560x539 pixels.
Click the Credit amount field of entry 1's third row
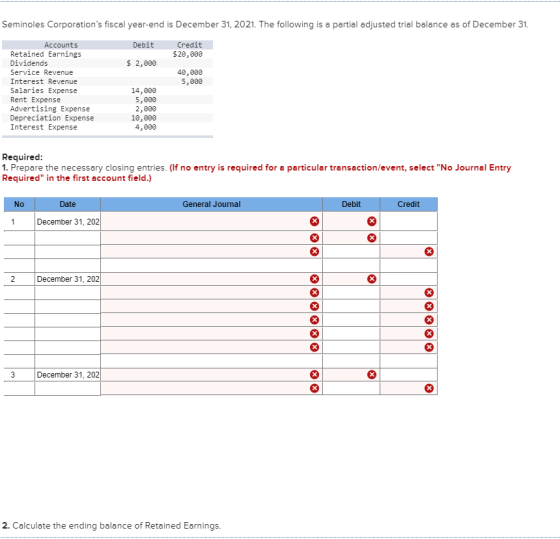[x=409, y=252]
